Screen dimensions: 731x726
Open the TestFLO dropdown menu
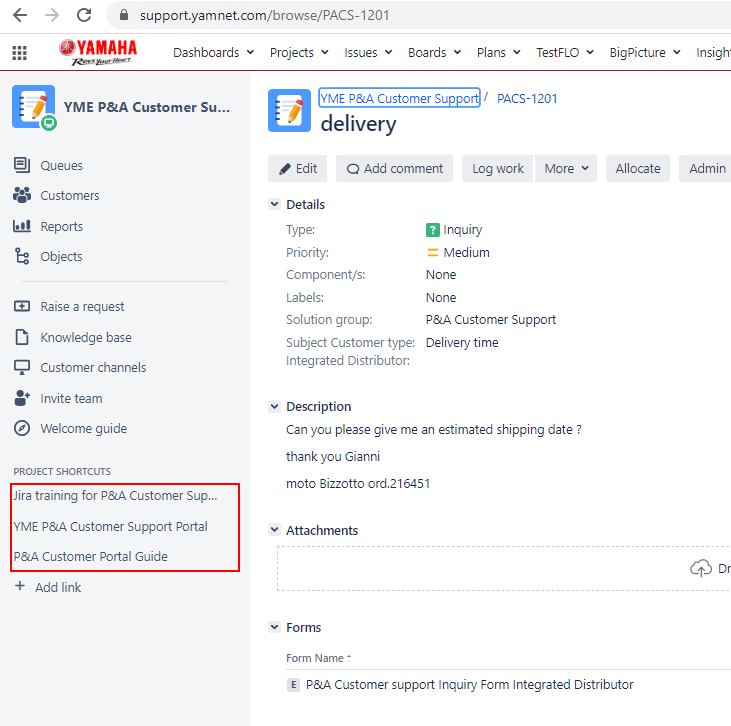565,52
